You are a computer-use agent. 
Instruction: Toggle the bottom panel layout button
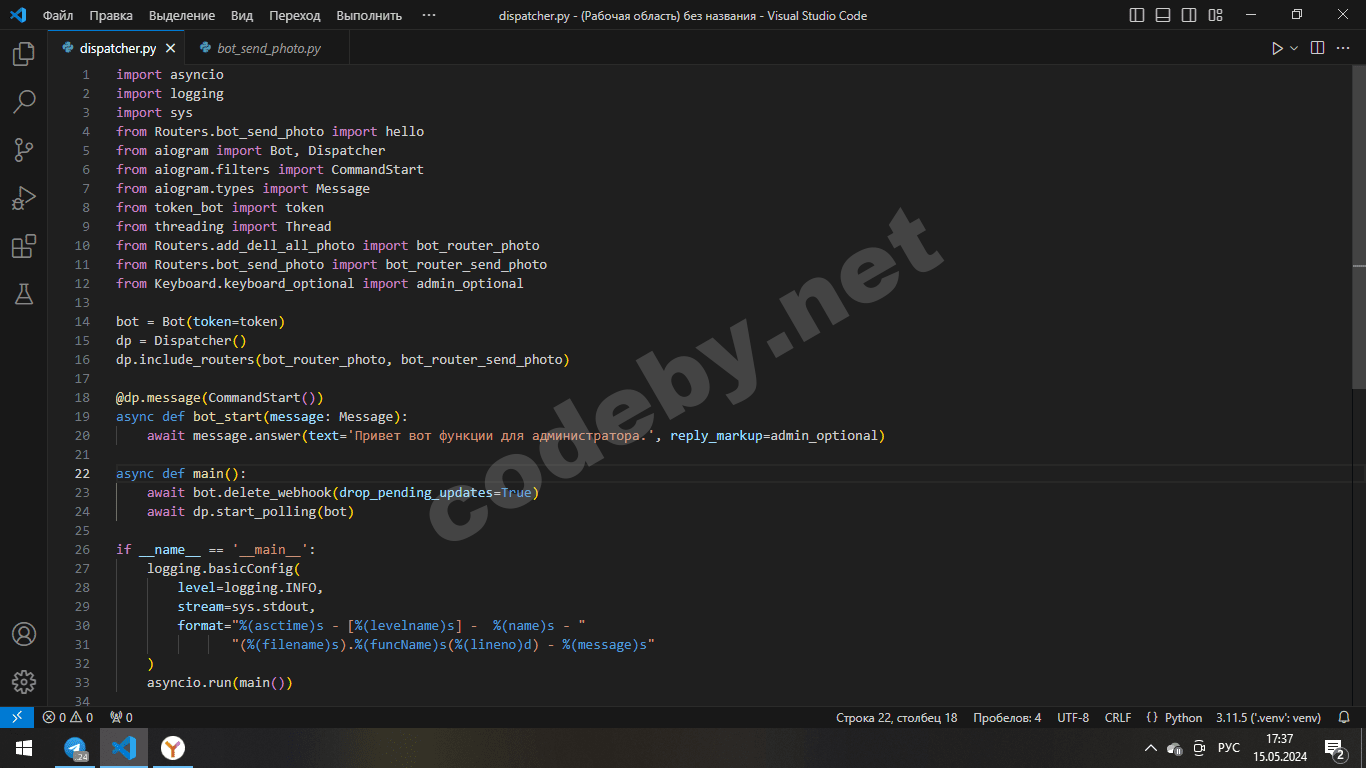tap(1163, 15)
